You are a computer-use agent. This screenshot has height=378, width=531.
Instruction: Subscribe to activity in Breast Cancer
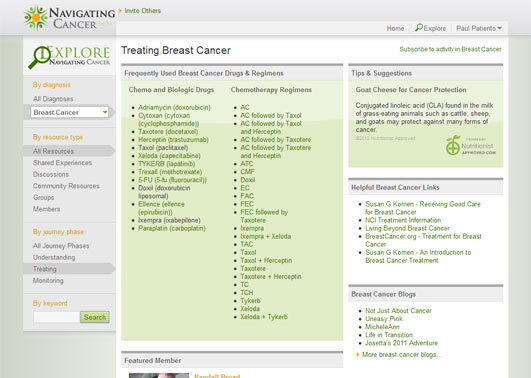click(450, 49)
